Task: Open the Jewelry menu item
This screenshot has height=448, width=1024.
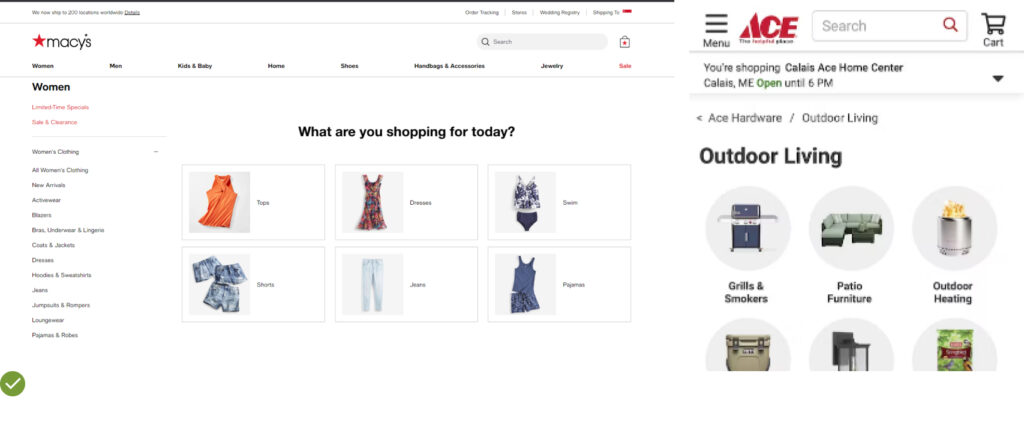Action: tap(552, 66)
